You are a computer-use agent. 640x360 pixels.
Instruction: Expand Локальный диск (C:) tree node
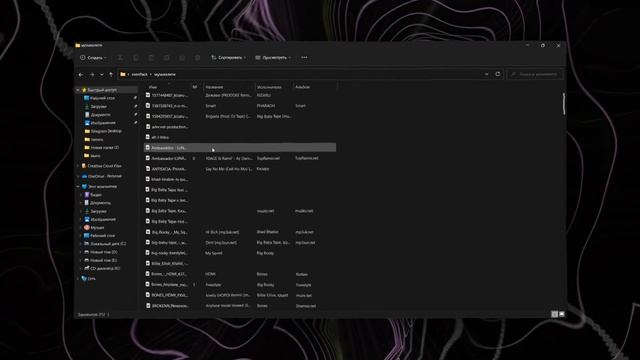(x=81, y=244)
